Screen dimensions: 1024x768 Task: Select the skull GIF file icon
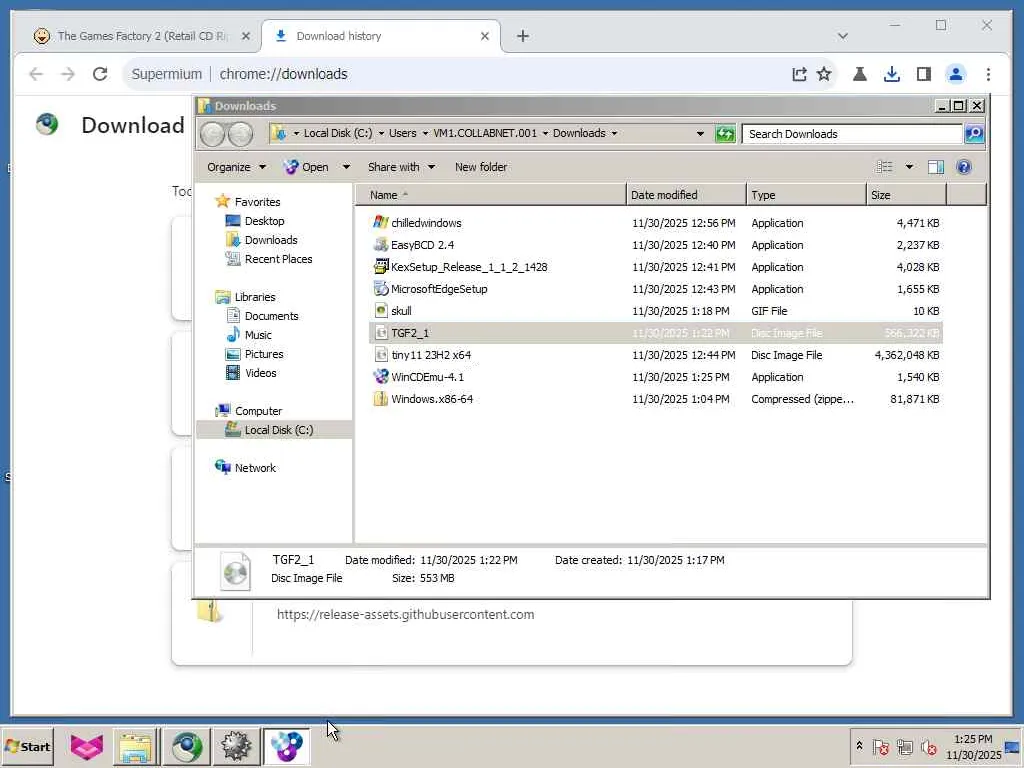point(381,311)
